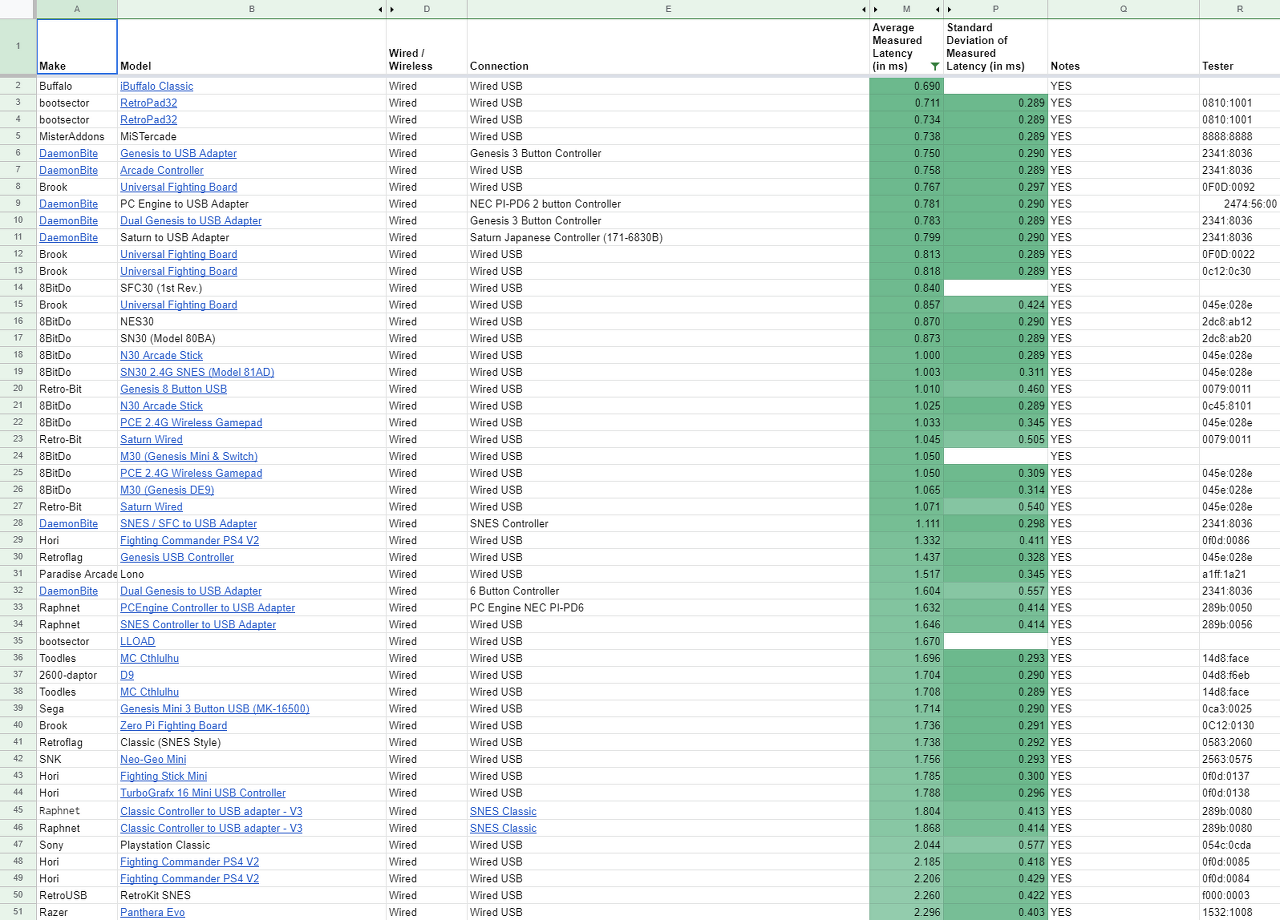The image size is (1280, 920).
Task: Open the Neo-Geo Mini link
Action: pos(153,759)
